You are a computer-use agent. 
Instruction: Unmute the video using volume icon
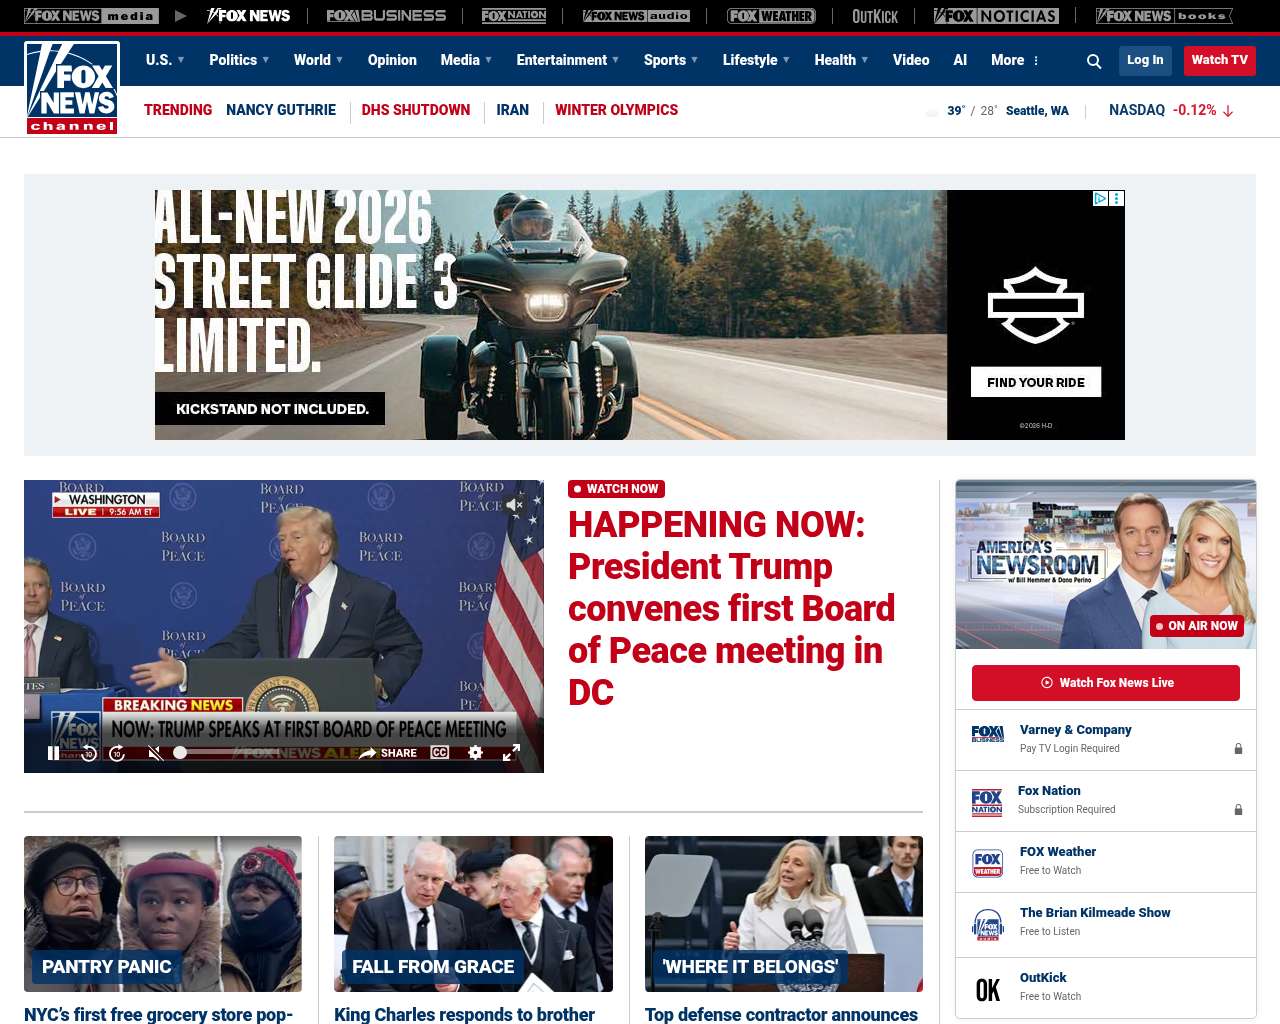(155, 753)
